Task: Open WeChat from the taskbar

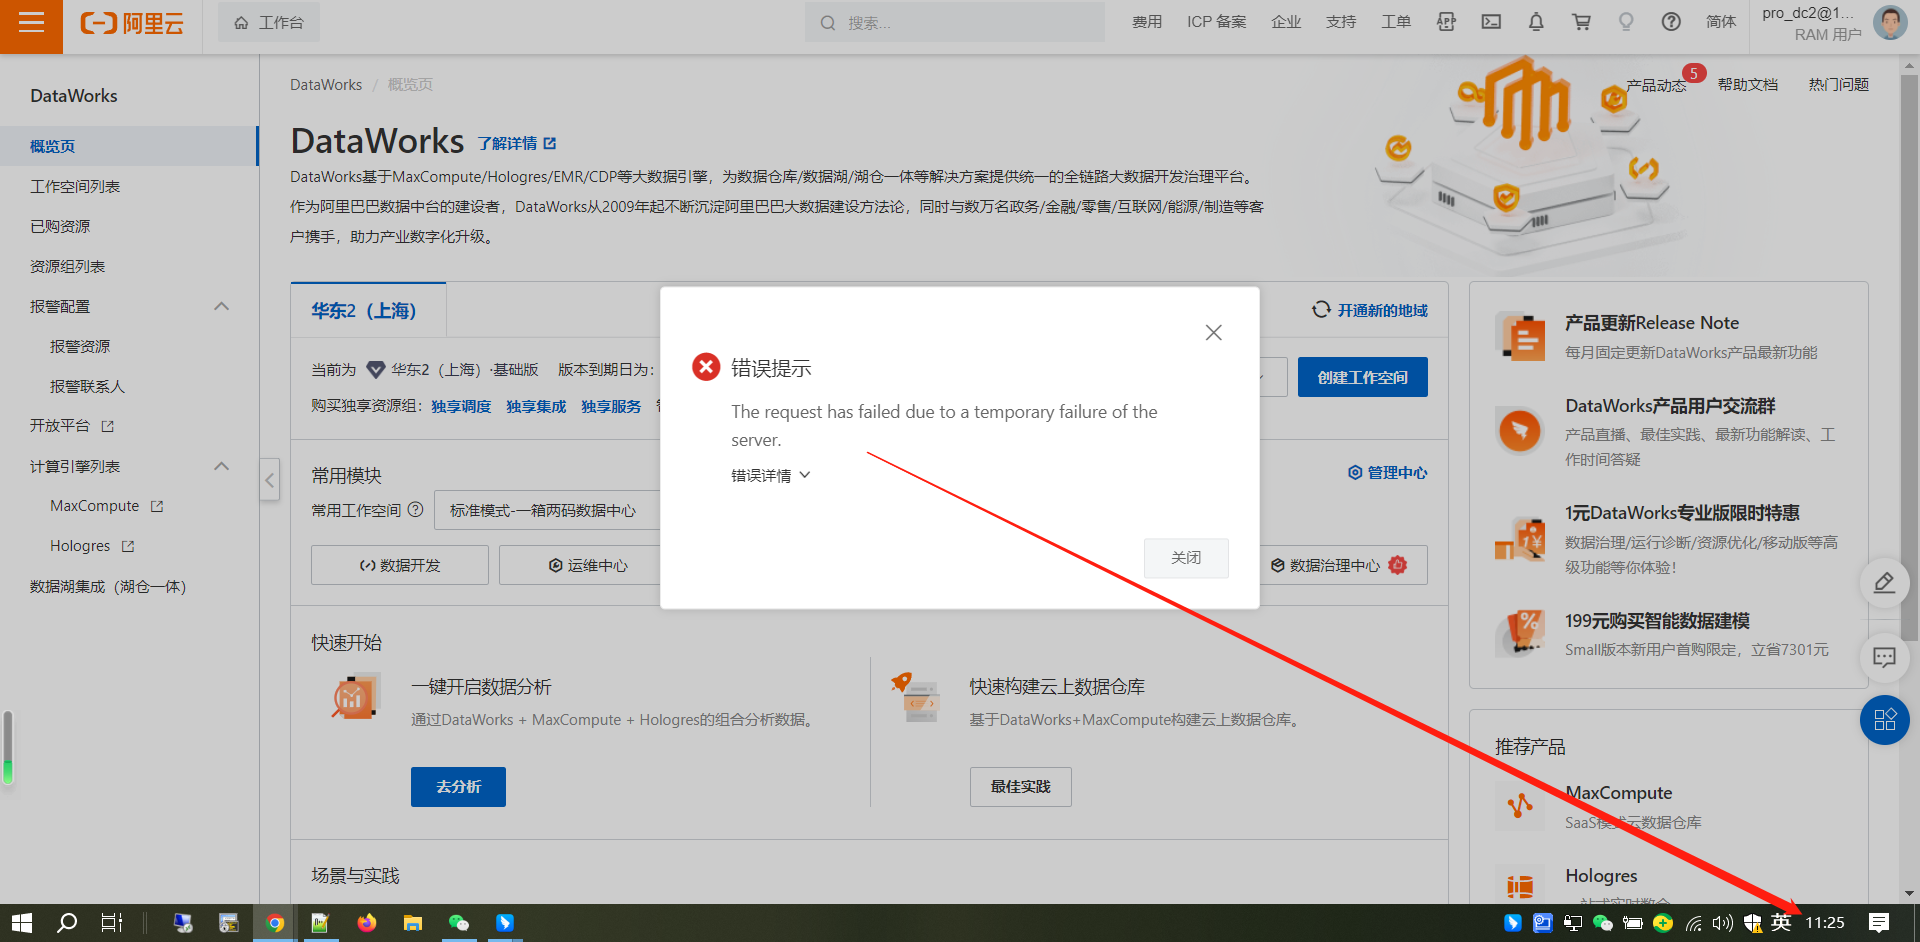Action: tap(459, 923)
